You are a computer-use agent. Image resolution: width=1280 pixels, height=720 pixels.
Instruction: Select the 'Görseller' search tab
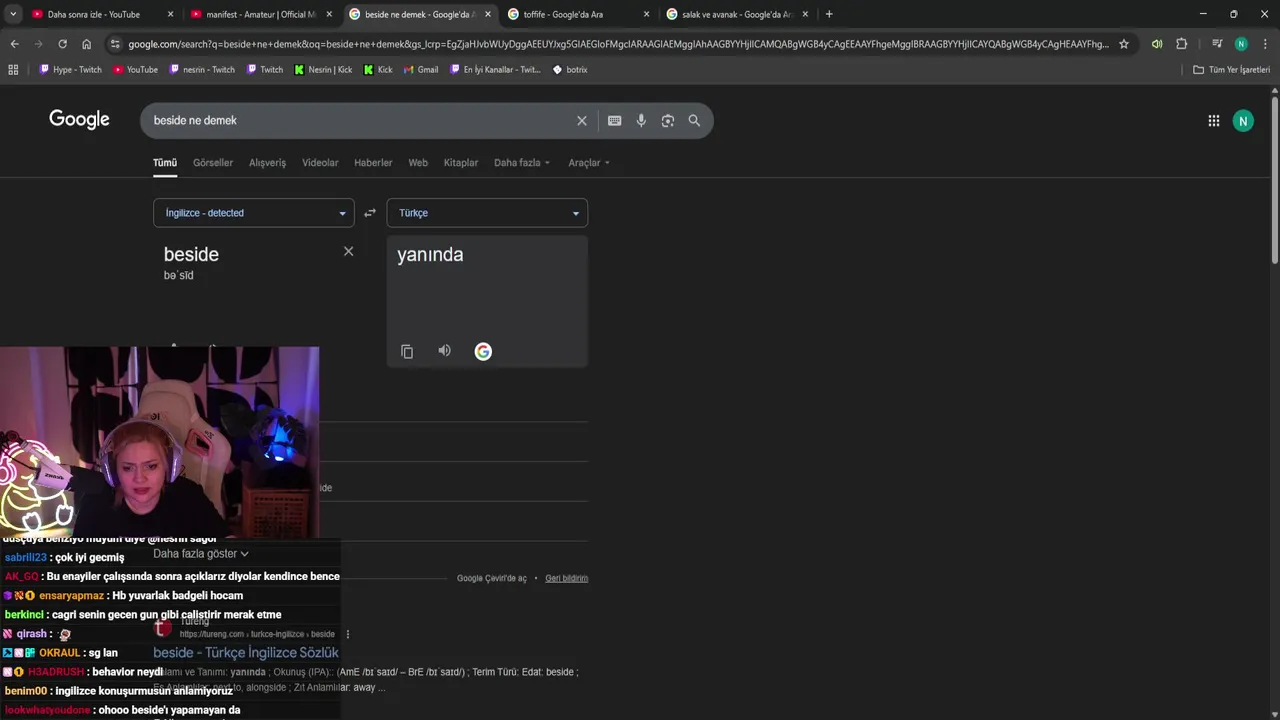pos(213,163)
